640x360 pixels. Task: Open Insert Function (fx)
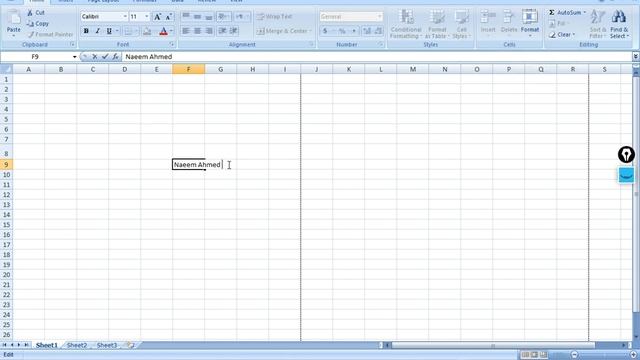tap(116, 57)
